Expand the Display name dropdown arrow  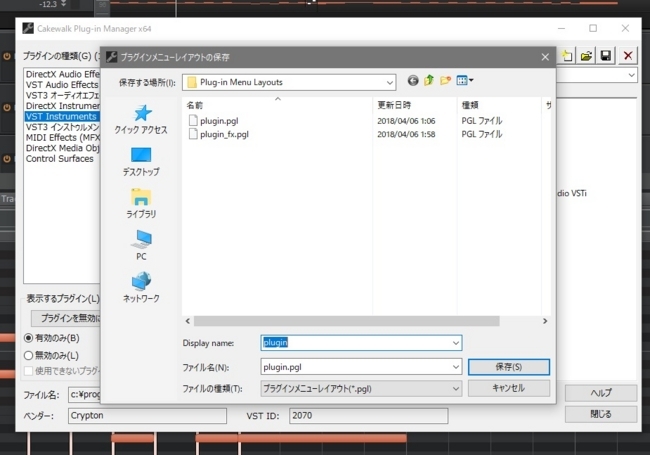(456, 343)
